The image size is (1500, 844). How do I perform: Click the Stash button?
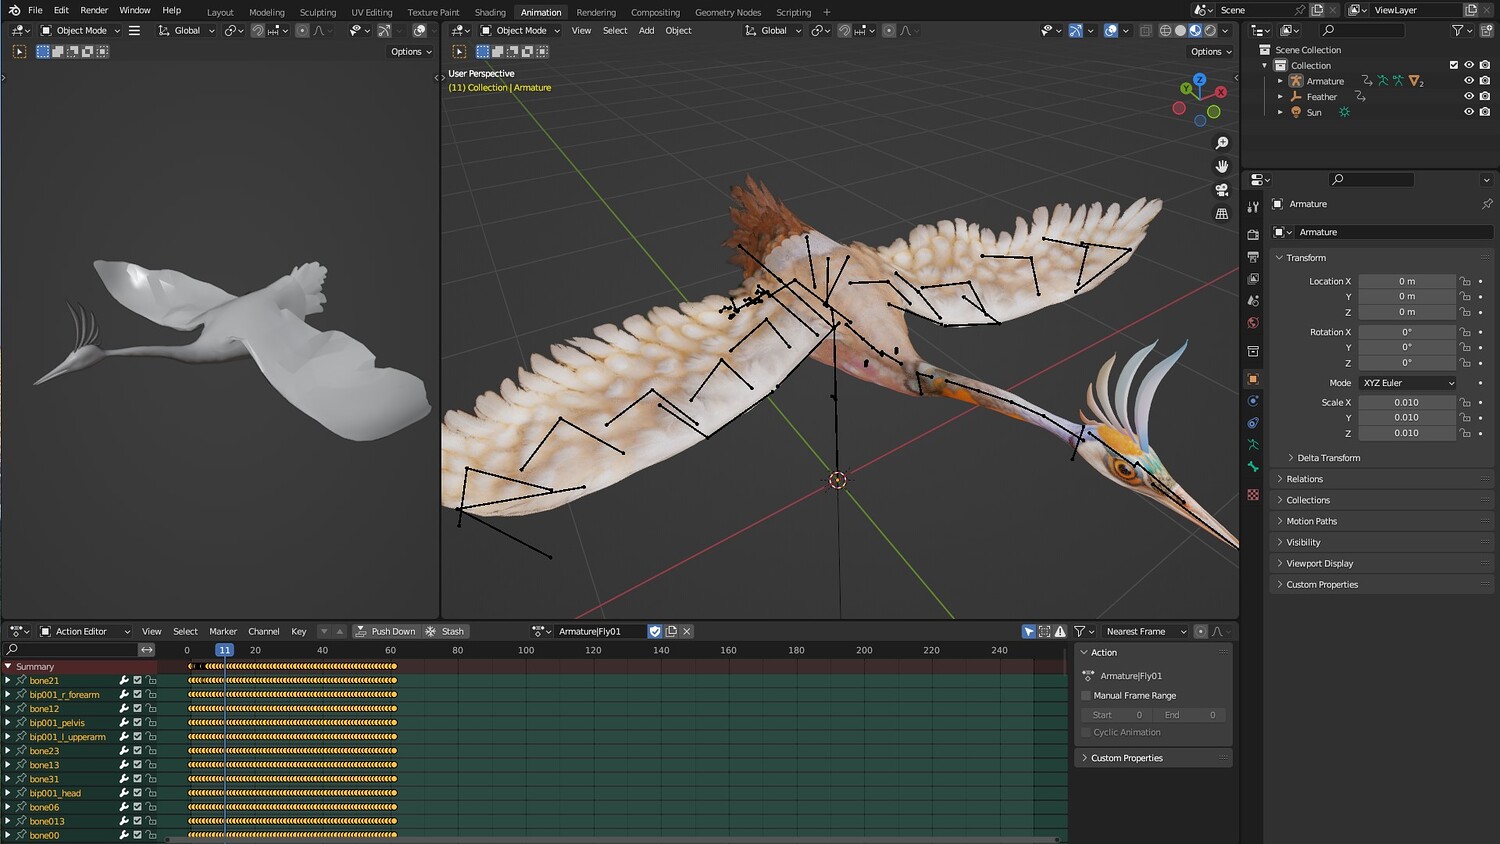coord(445,632)
